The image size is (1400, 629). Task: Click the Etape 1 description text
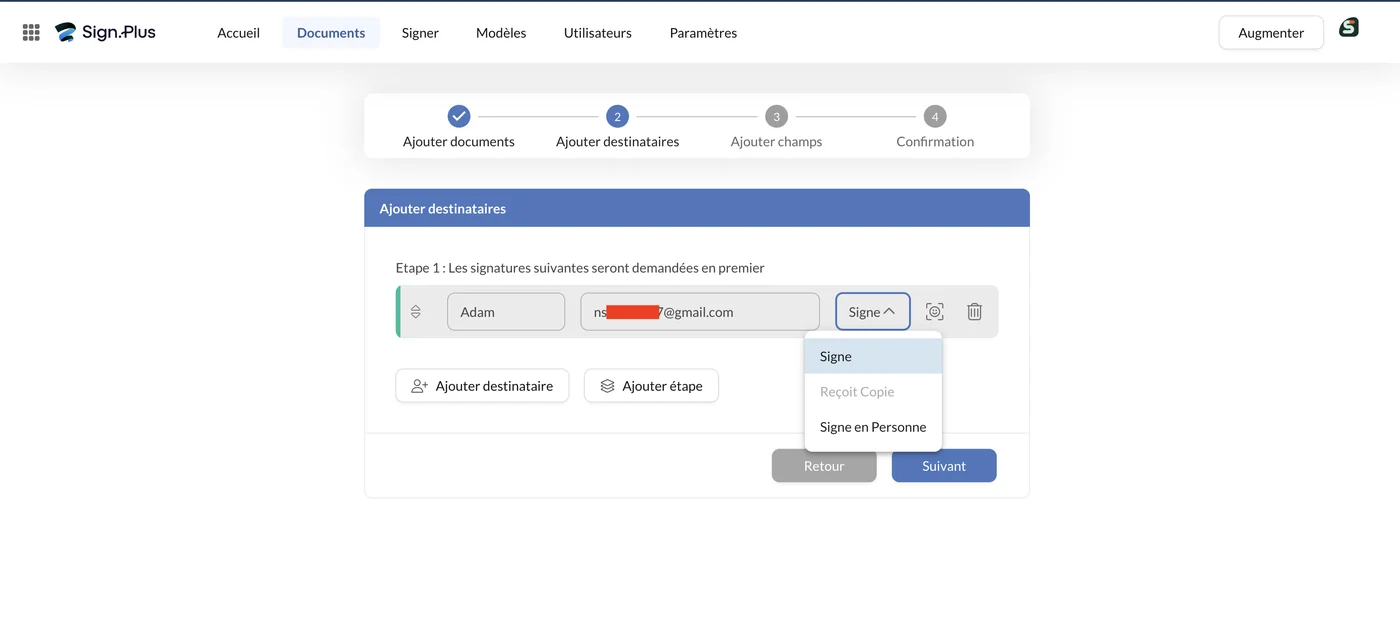click(x=580, y=268)
